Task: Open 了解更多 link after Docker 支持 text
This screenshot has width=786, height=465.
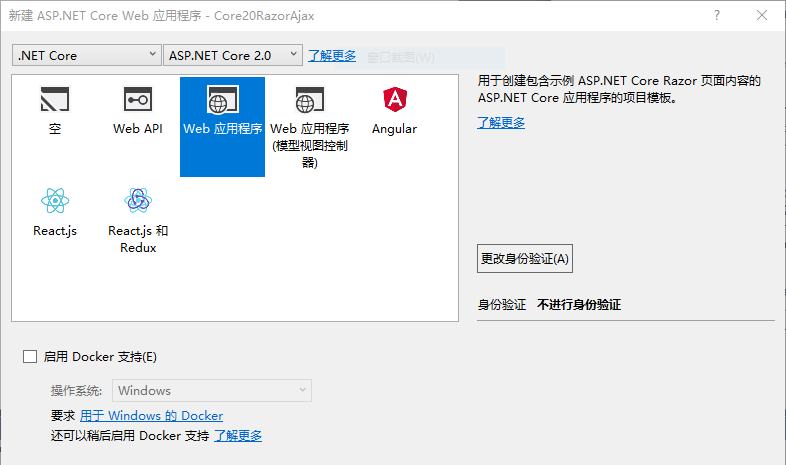Action: click(x=238, y=435)
